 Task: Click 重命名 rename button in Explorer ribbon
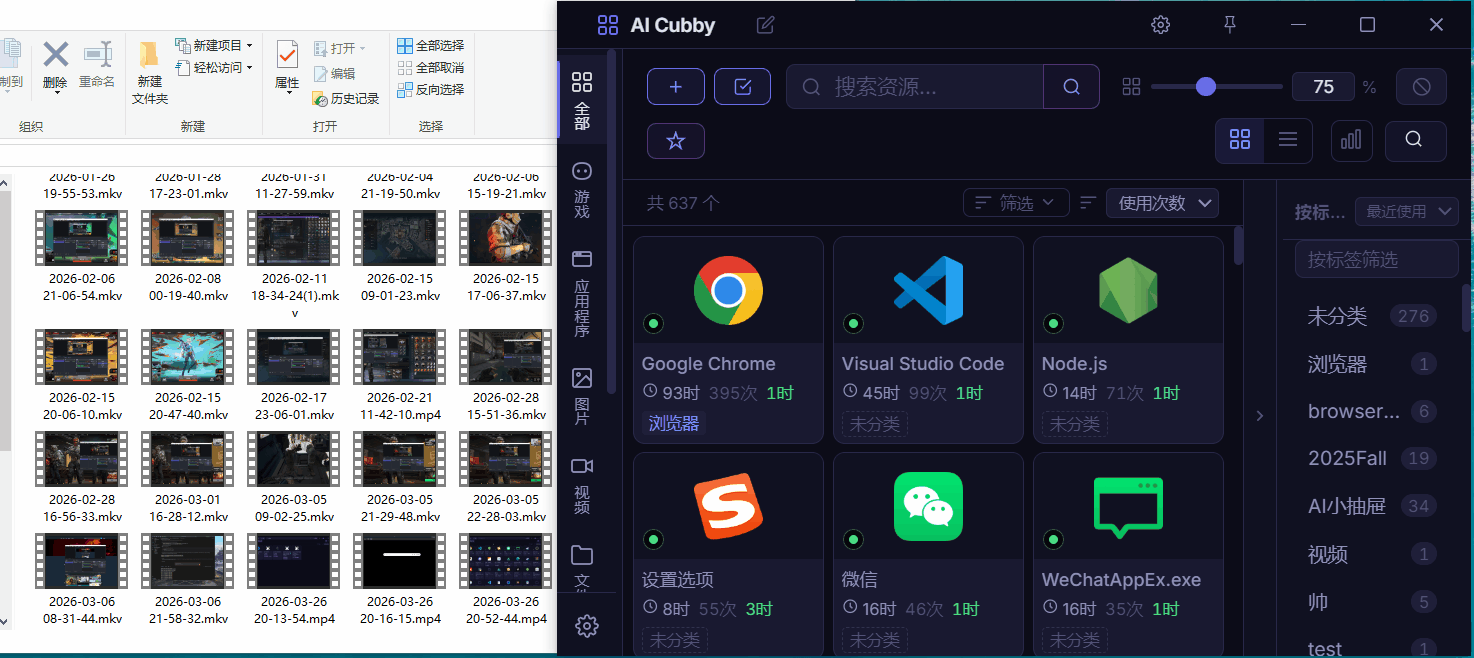(x=97, y=65)
